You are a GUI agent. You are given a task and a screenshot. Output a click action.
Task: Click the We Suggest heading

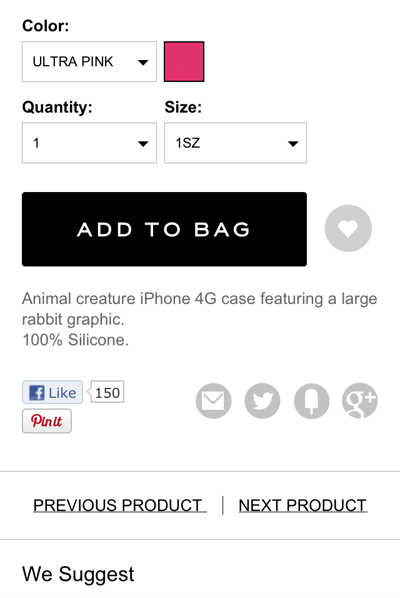78,574
